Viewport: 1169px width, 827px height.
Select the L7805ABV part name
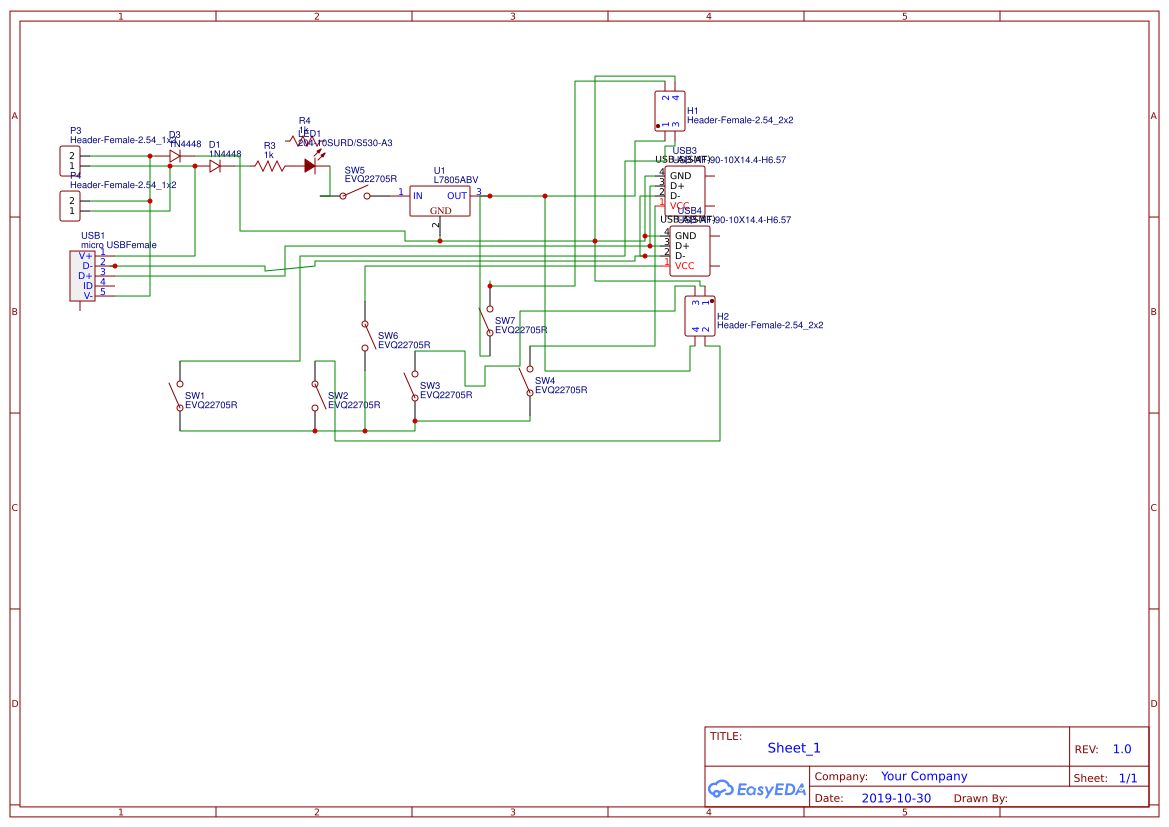click(x=456, y=180)
